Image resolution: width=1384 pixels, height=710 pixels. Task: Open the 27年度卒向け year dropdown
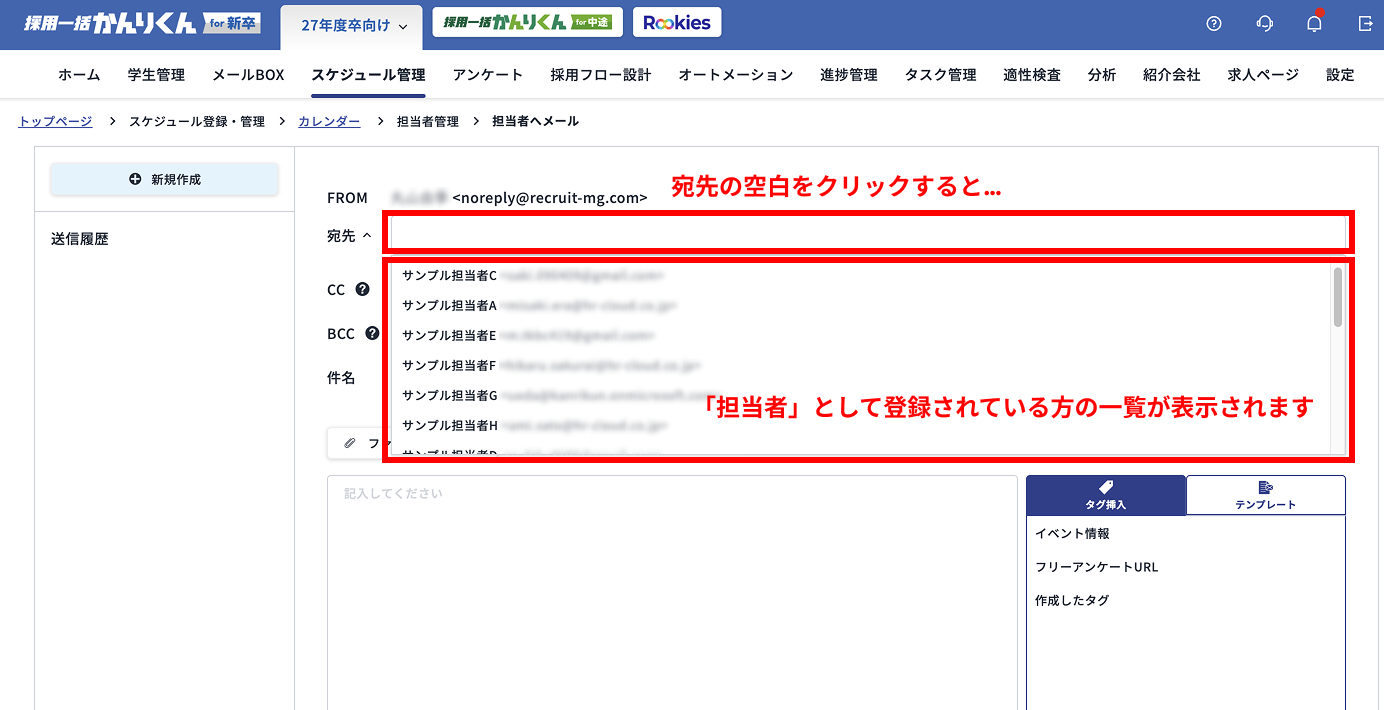click(x=354, y=25)
